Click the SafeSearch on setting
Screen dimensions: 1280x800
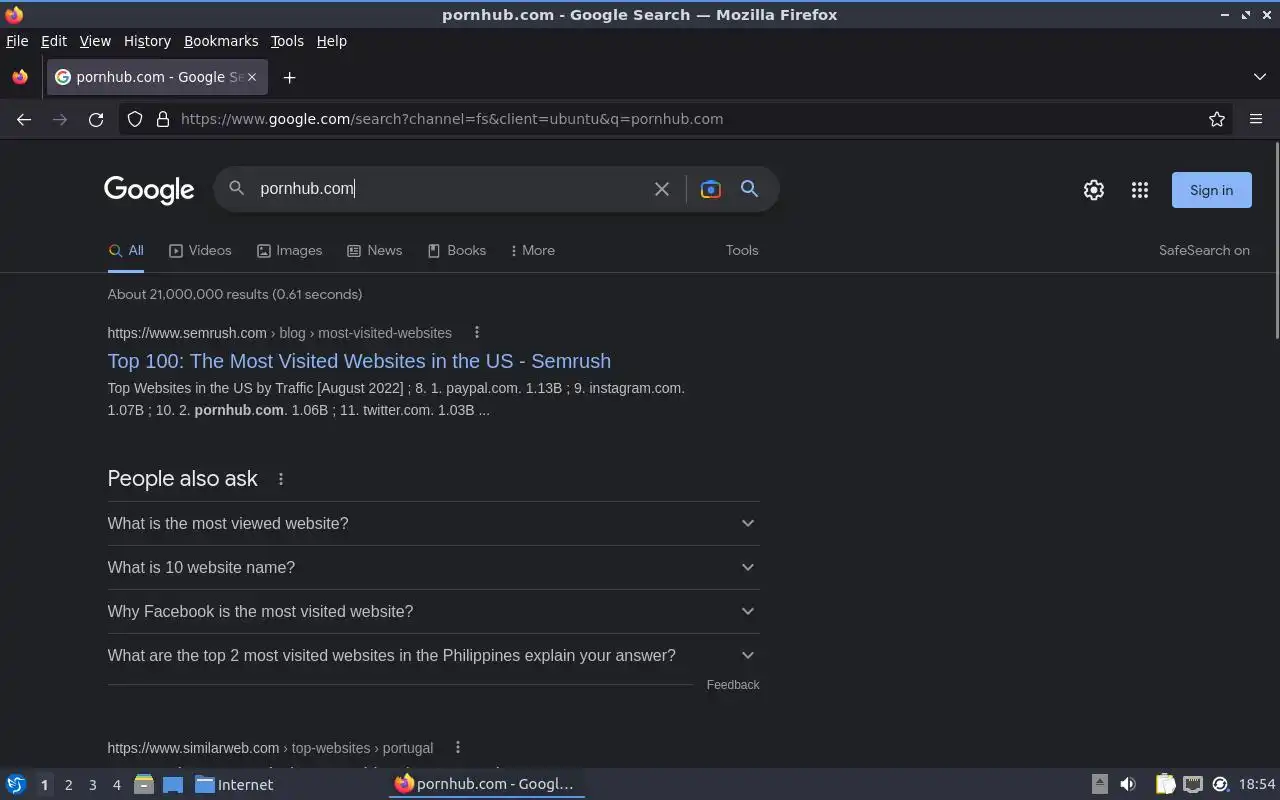pyautogui.click(x=1204, y=251)
